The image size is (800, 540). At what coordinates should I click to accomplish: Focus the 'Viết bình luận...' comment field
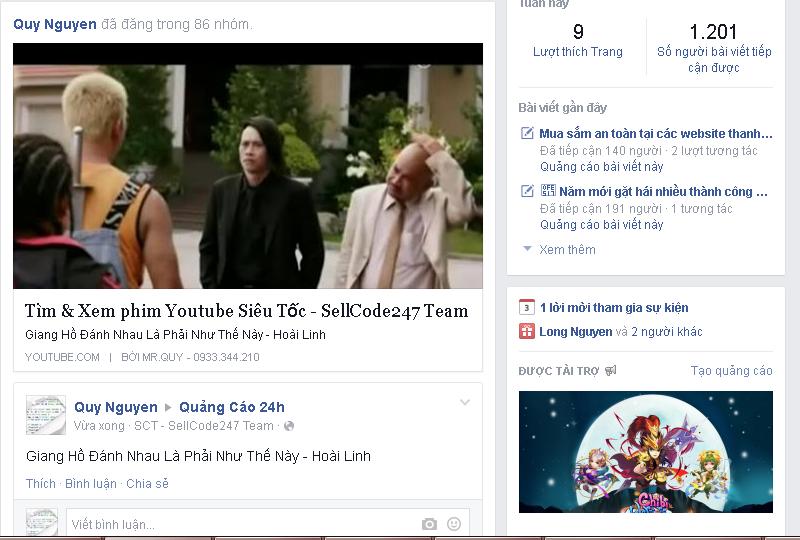click(x=268, y=524)
